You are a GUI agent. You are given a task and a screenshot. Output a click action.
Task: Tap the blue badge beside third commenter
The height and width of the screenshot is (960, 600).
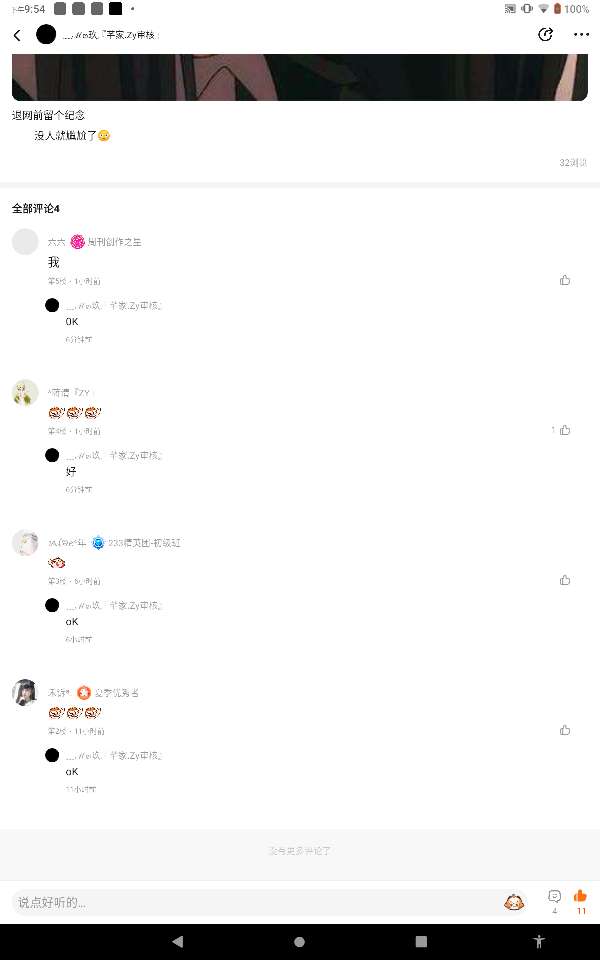pyautogui.click(x=97, y=542)
